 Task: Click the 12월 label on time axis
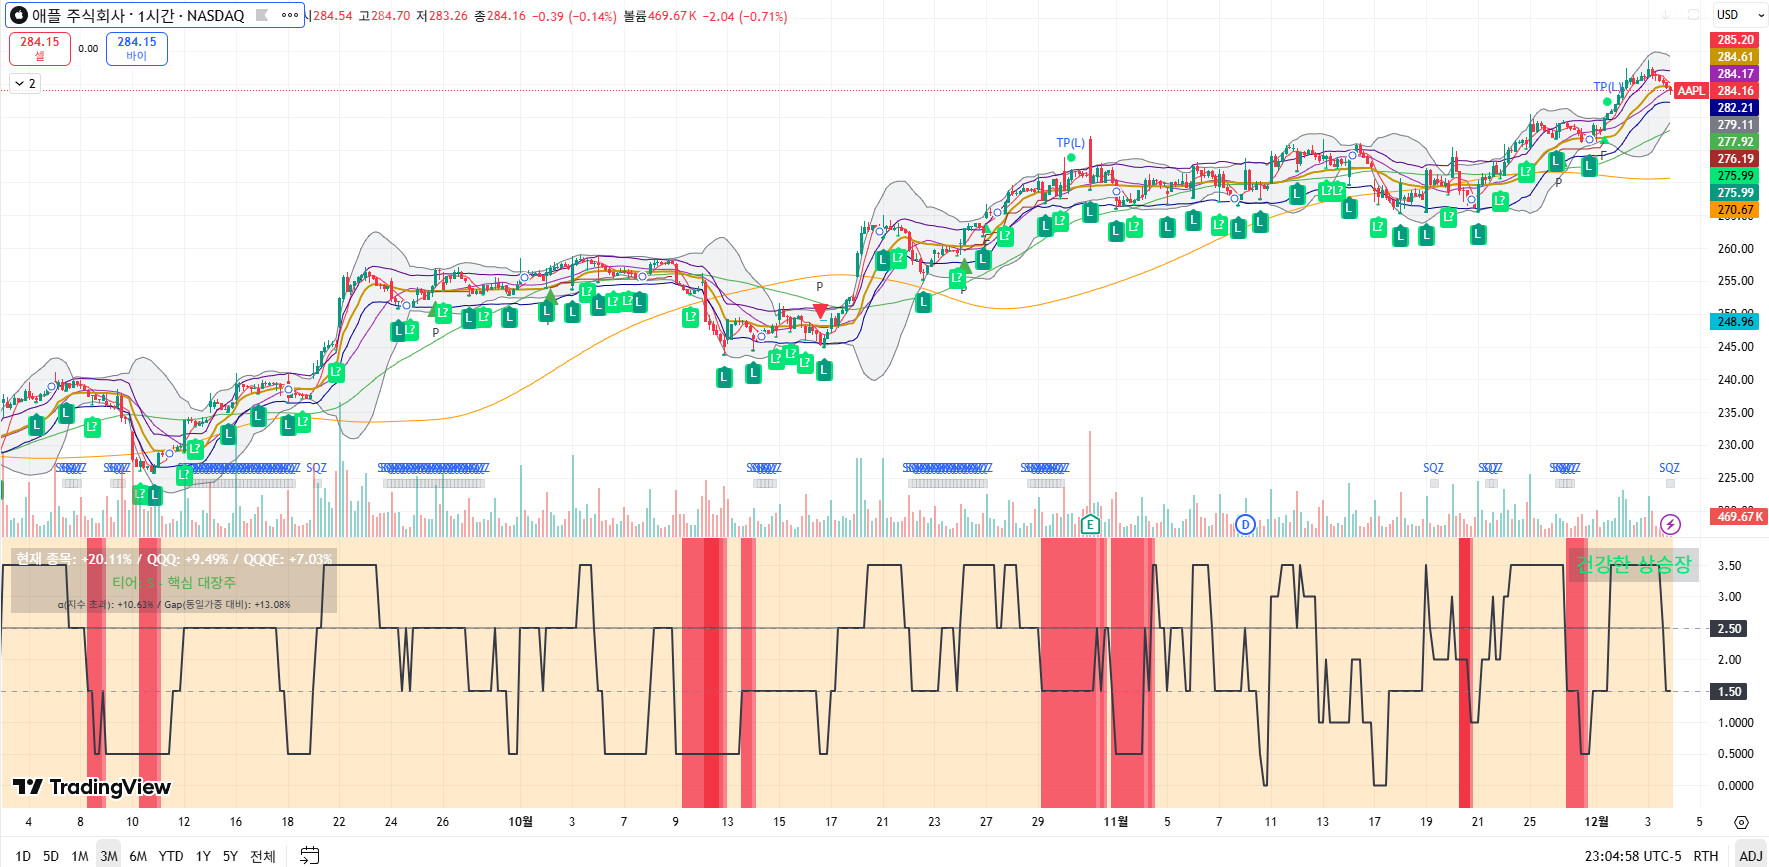pos(1596,822)
